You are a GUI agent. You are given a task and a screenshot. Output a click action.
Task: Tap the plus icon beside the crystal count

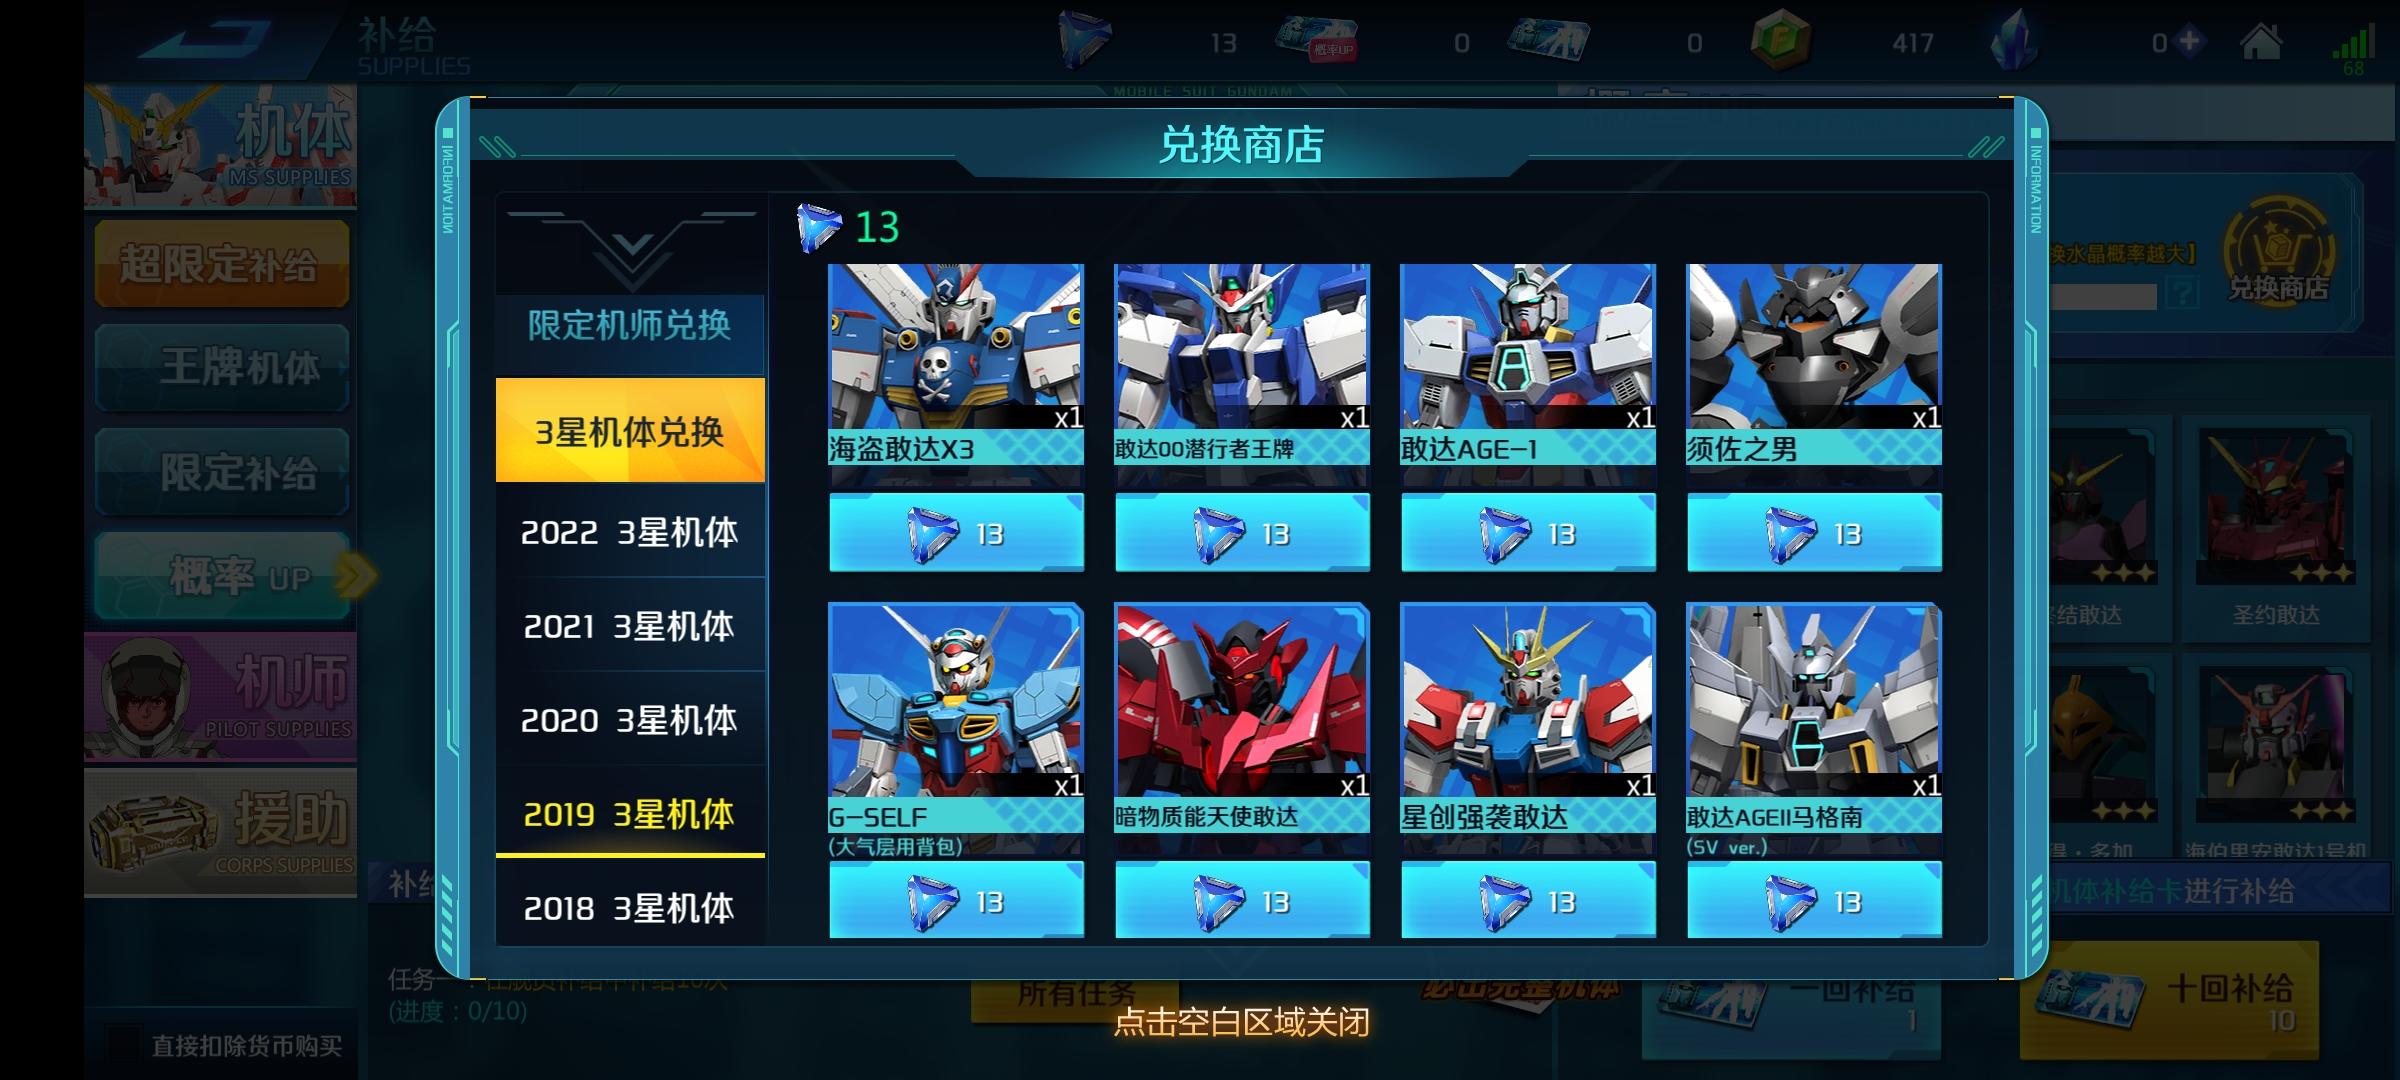pyautogui.click(x=2190, y=42)
